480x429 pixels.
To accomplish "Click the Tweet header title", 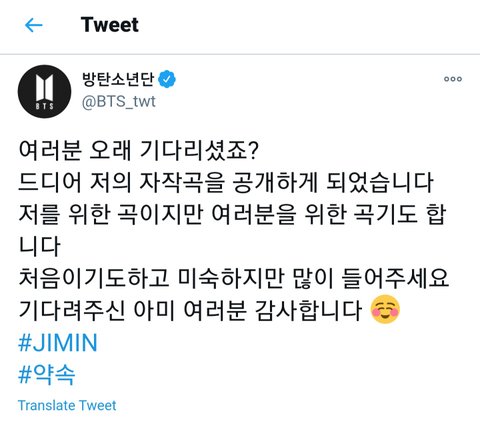I will click(x=110, y=25).
